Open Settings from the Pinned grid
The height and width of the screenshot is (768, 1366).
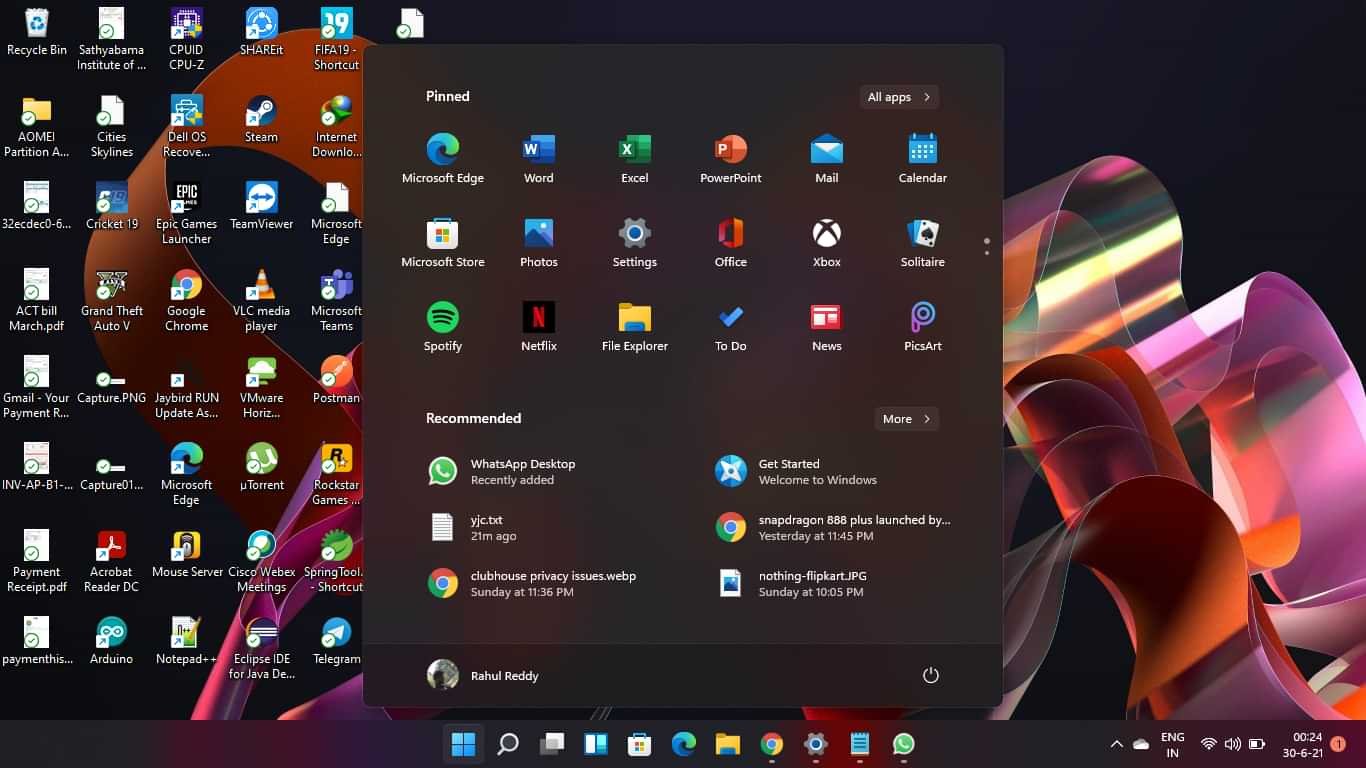635,243
